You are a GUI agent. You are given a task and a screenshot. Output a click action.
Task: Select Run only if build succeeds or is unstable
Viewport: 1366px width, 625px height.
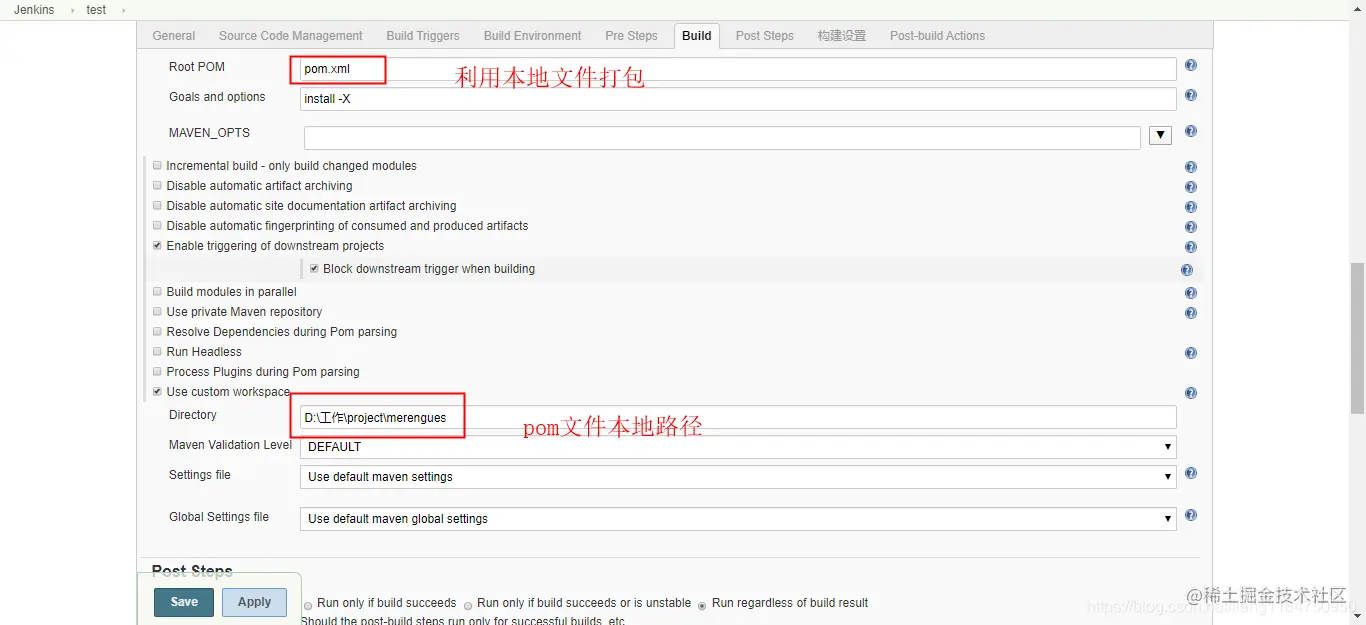[468, 606]
